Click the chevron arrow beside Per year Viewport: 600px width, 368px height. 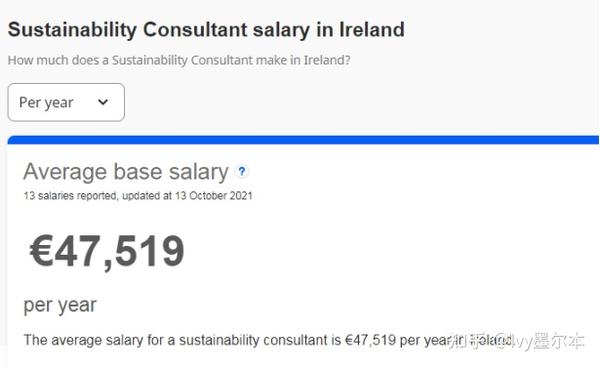coord(103,102)
